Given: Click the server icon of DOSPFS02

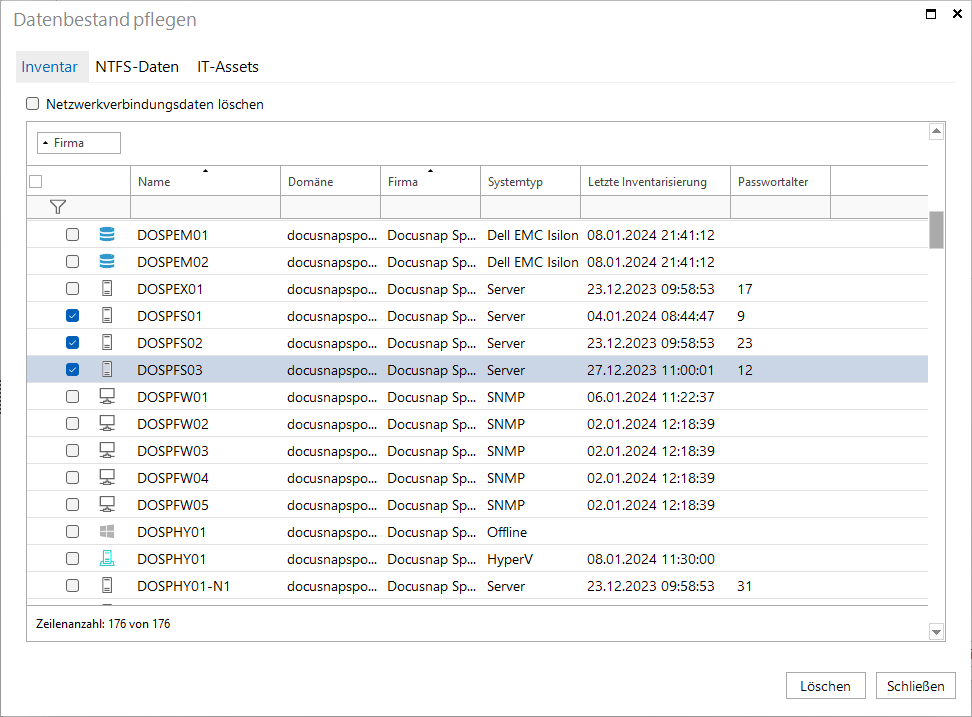Looking at the screenshot, I should tap(107, 342).
